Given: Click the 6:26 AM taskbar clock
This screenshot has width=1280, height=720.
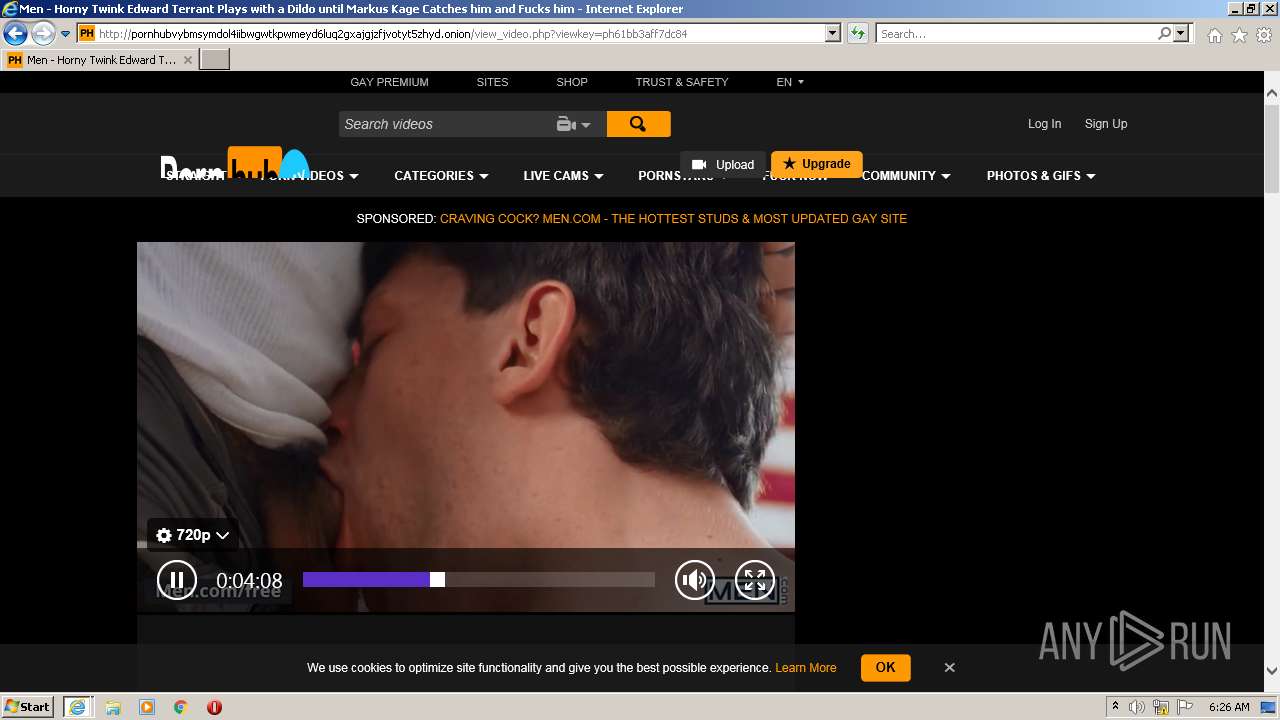Looking at the screenshot, I should coord(1229,707).
